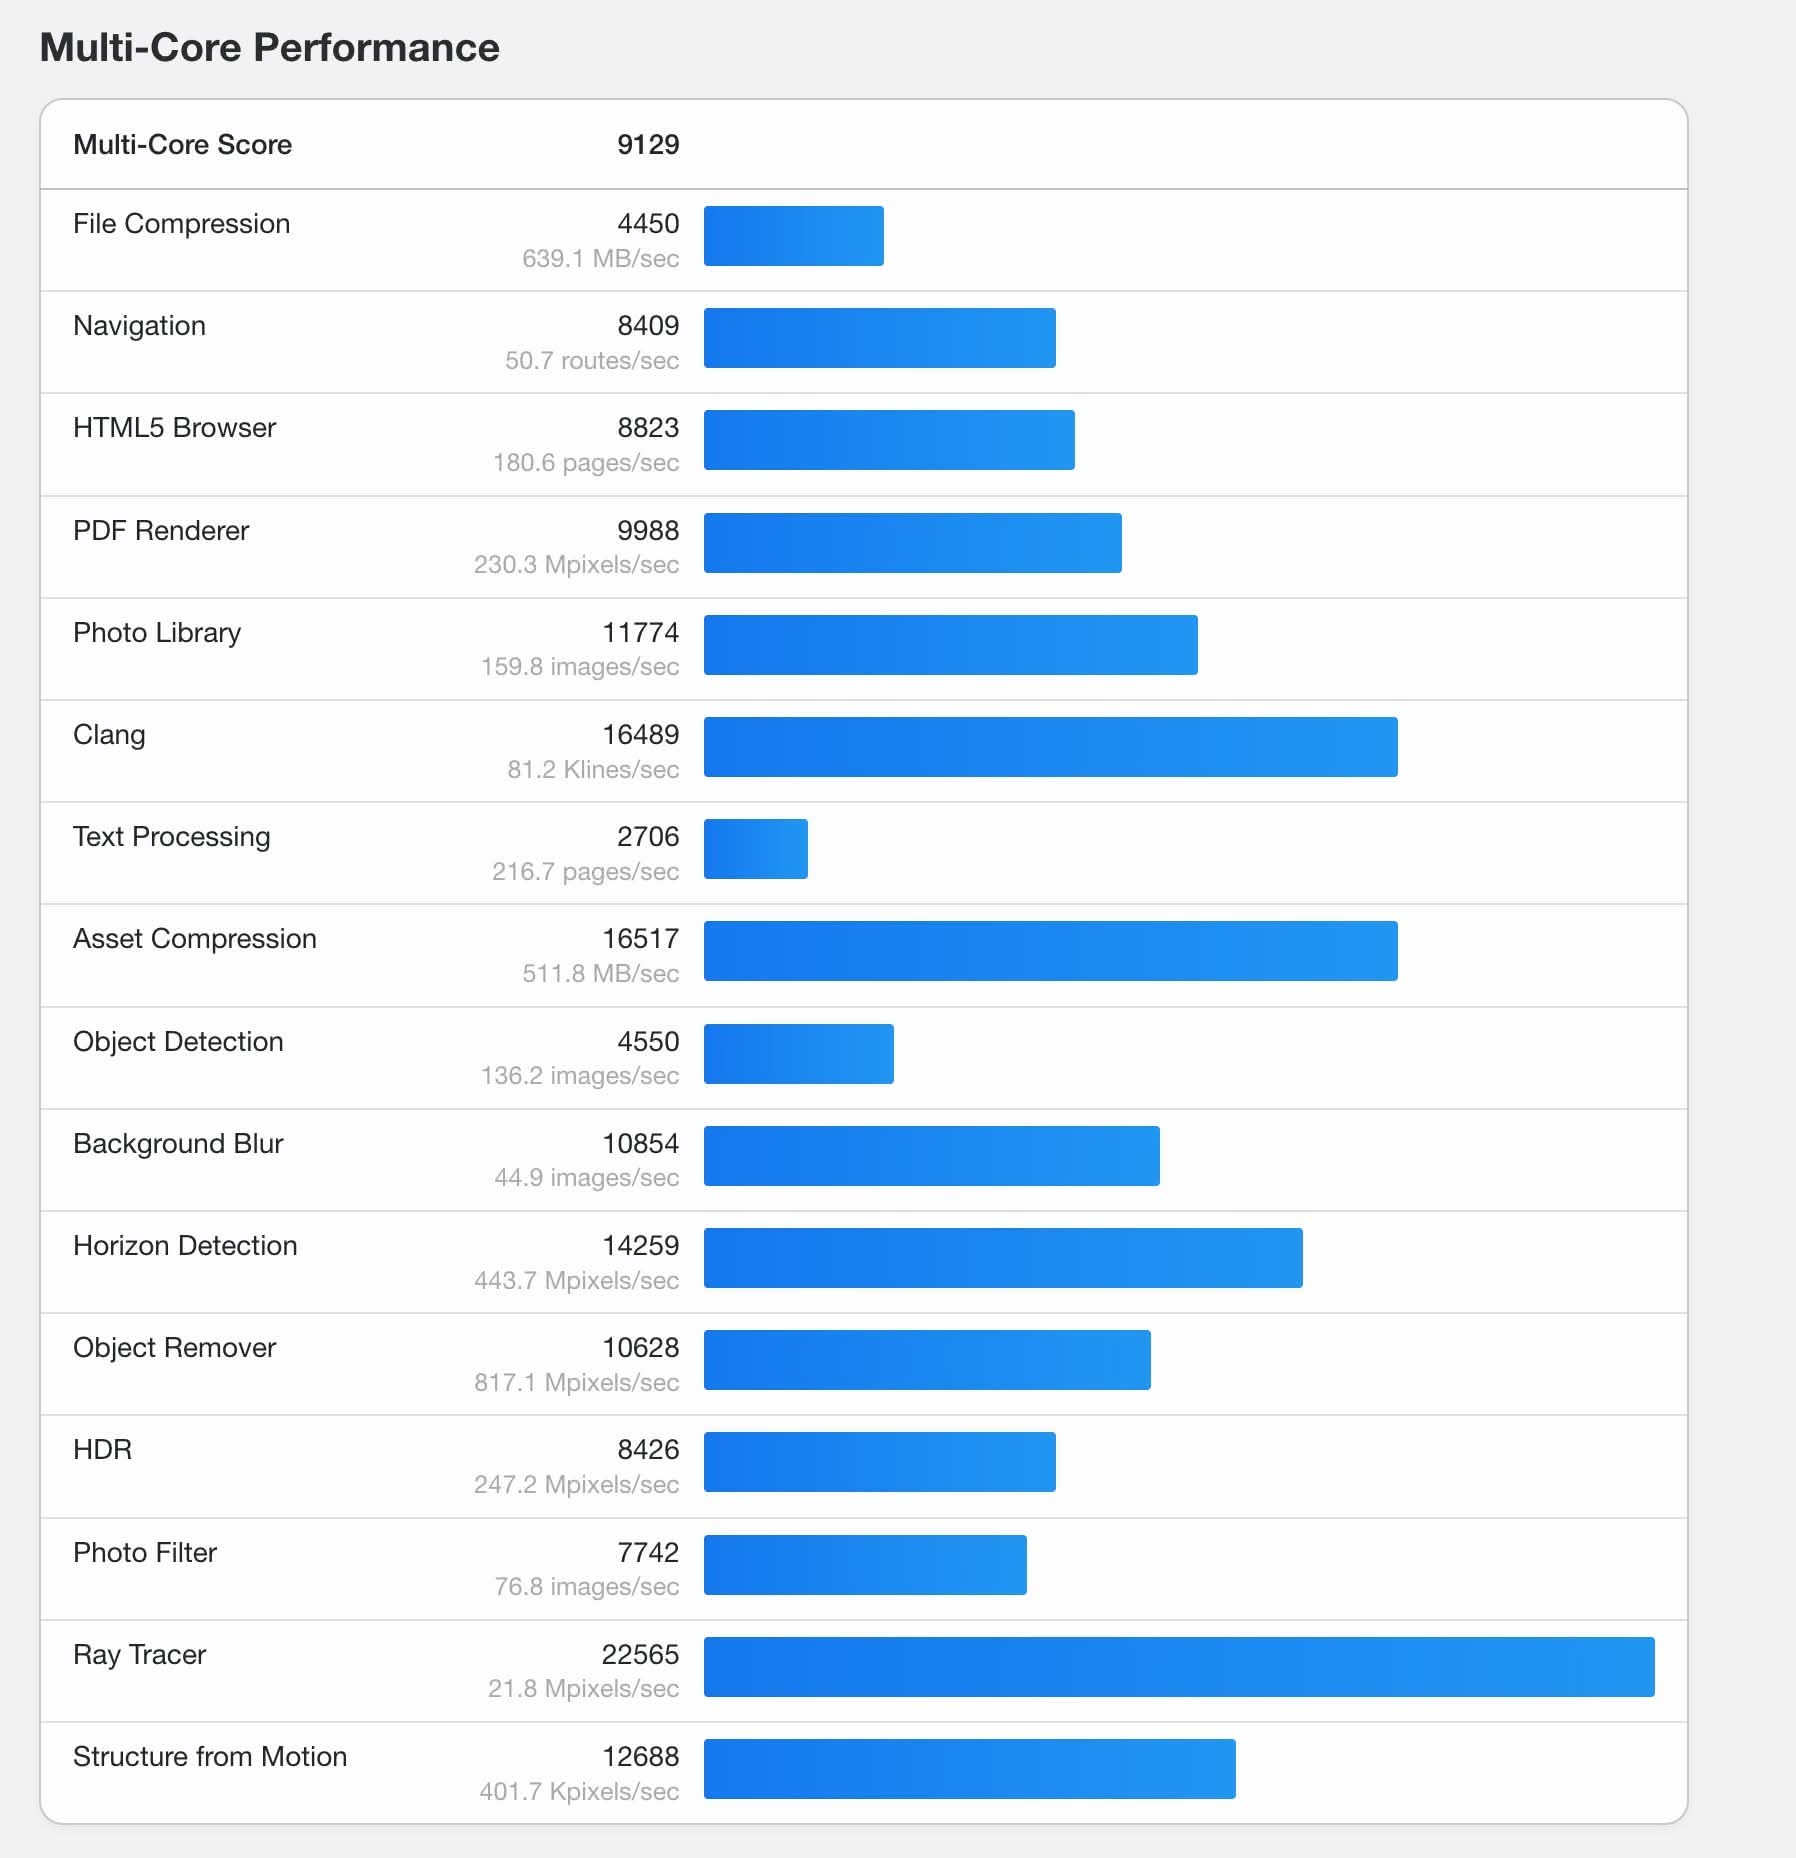Click the Horizon Detection bar
The image size is (1796, 1858).
tap(1002, 1257)
